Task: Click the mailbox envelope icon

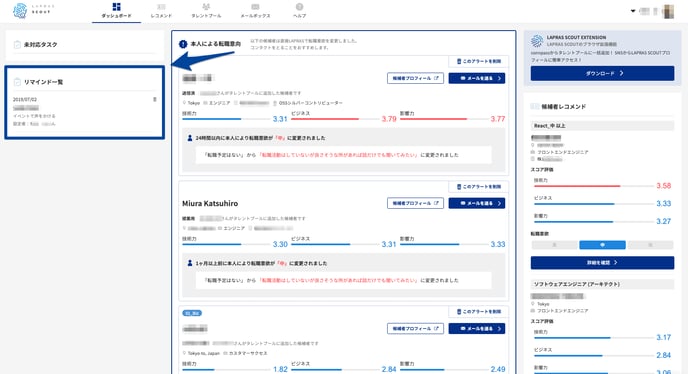Action: pyautogui.click(x=255, y=7)
